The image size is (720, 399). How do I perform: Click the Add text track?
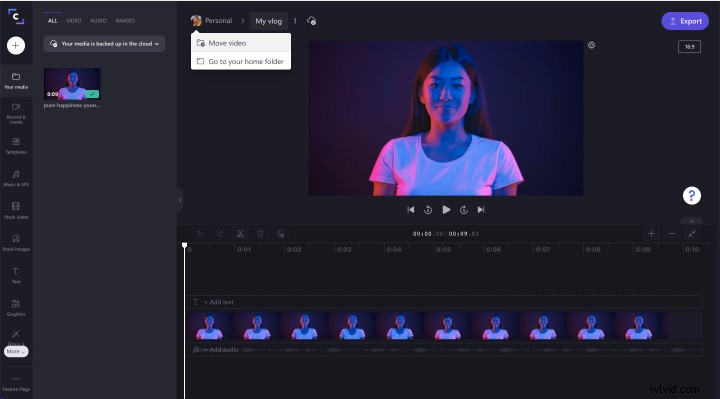coord(444,302)
